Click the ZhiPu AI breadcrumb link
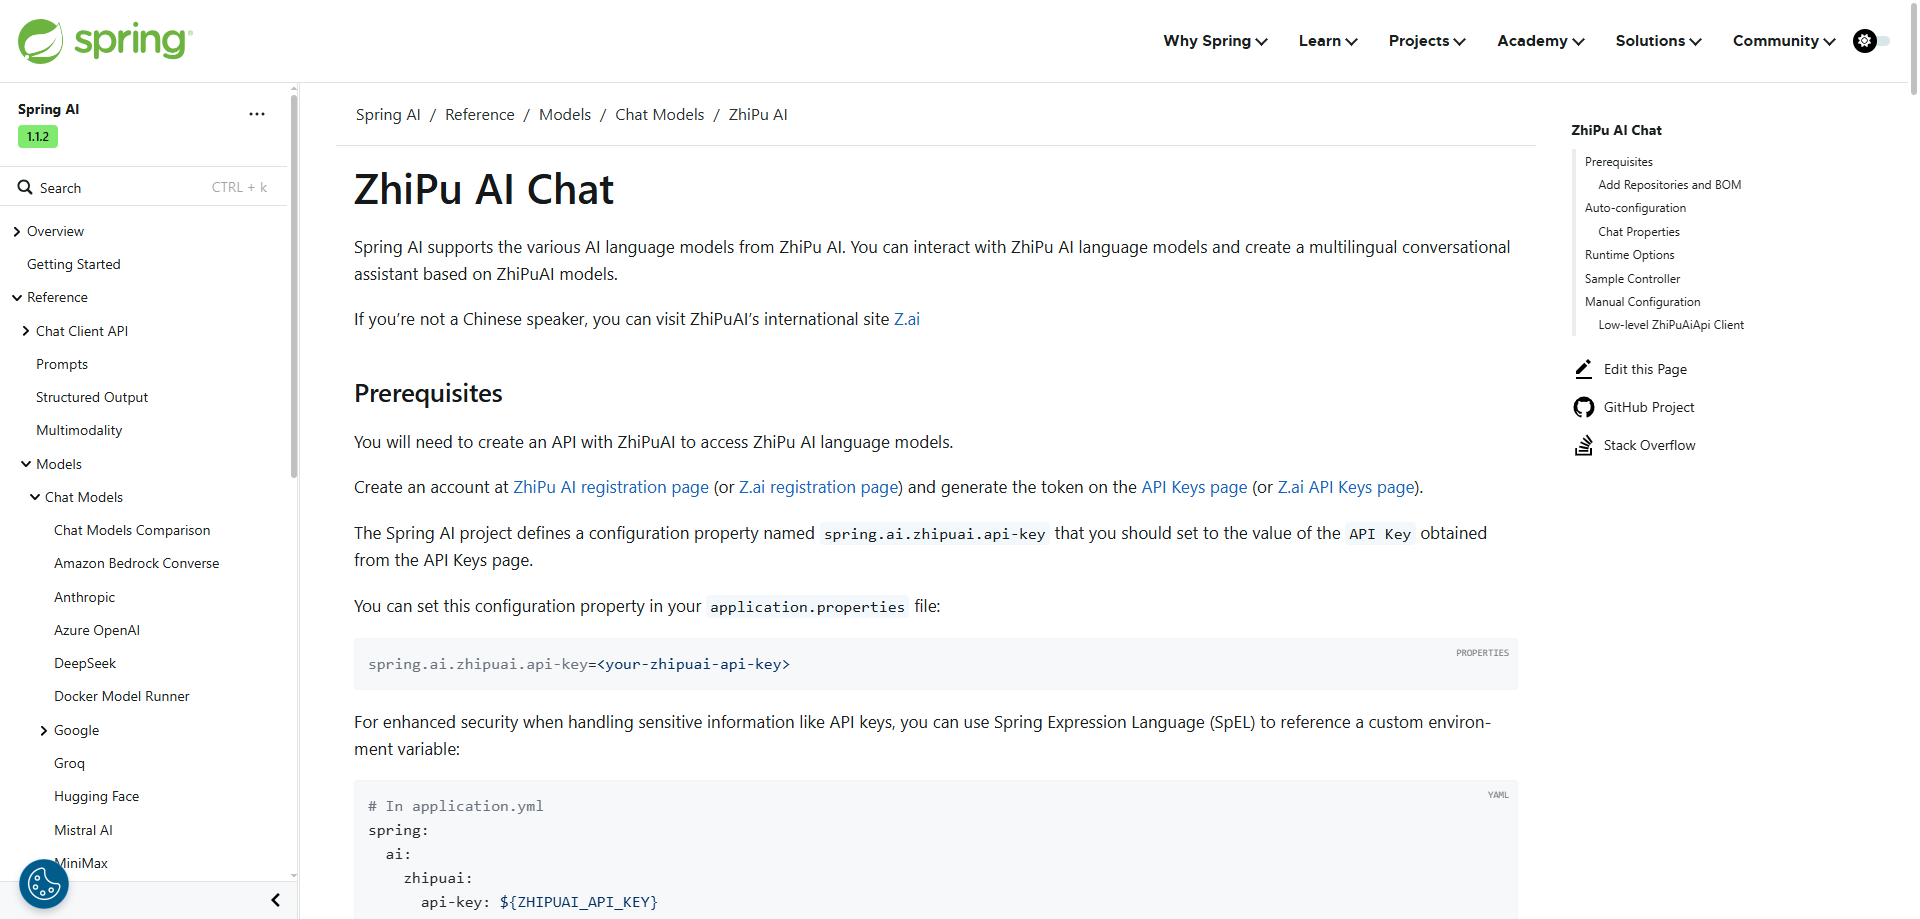 click(758, 115)
